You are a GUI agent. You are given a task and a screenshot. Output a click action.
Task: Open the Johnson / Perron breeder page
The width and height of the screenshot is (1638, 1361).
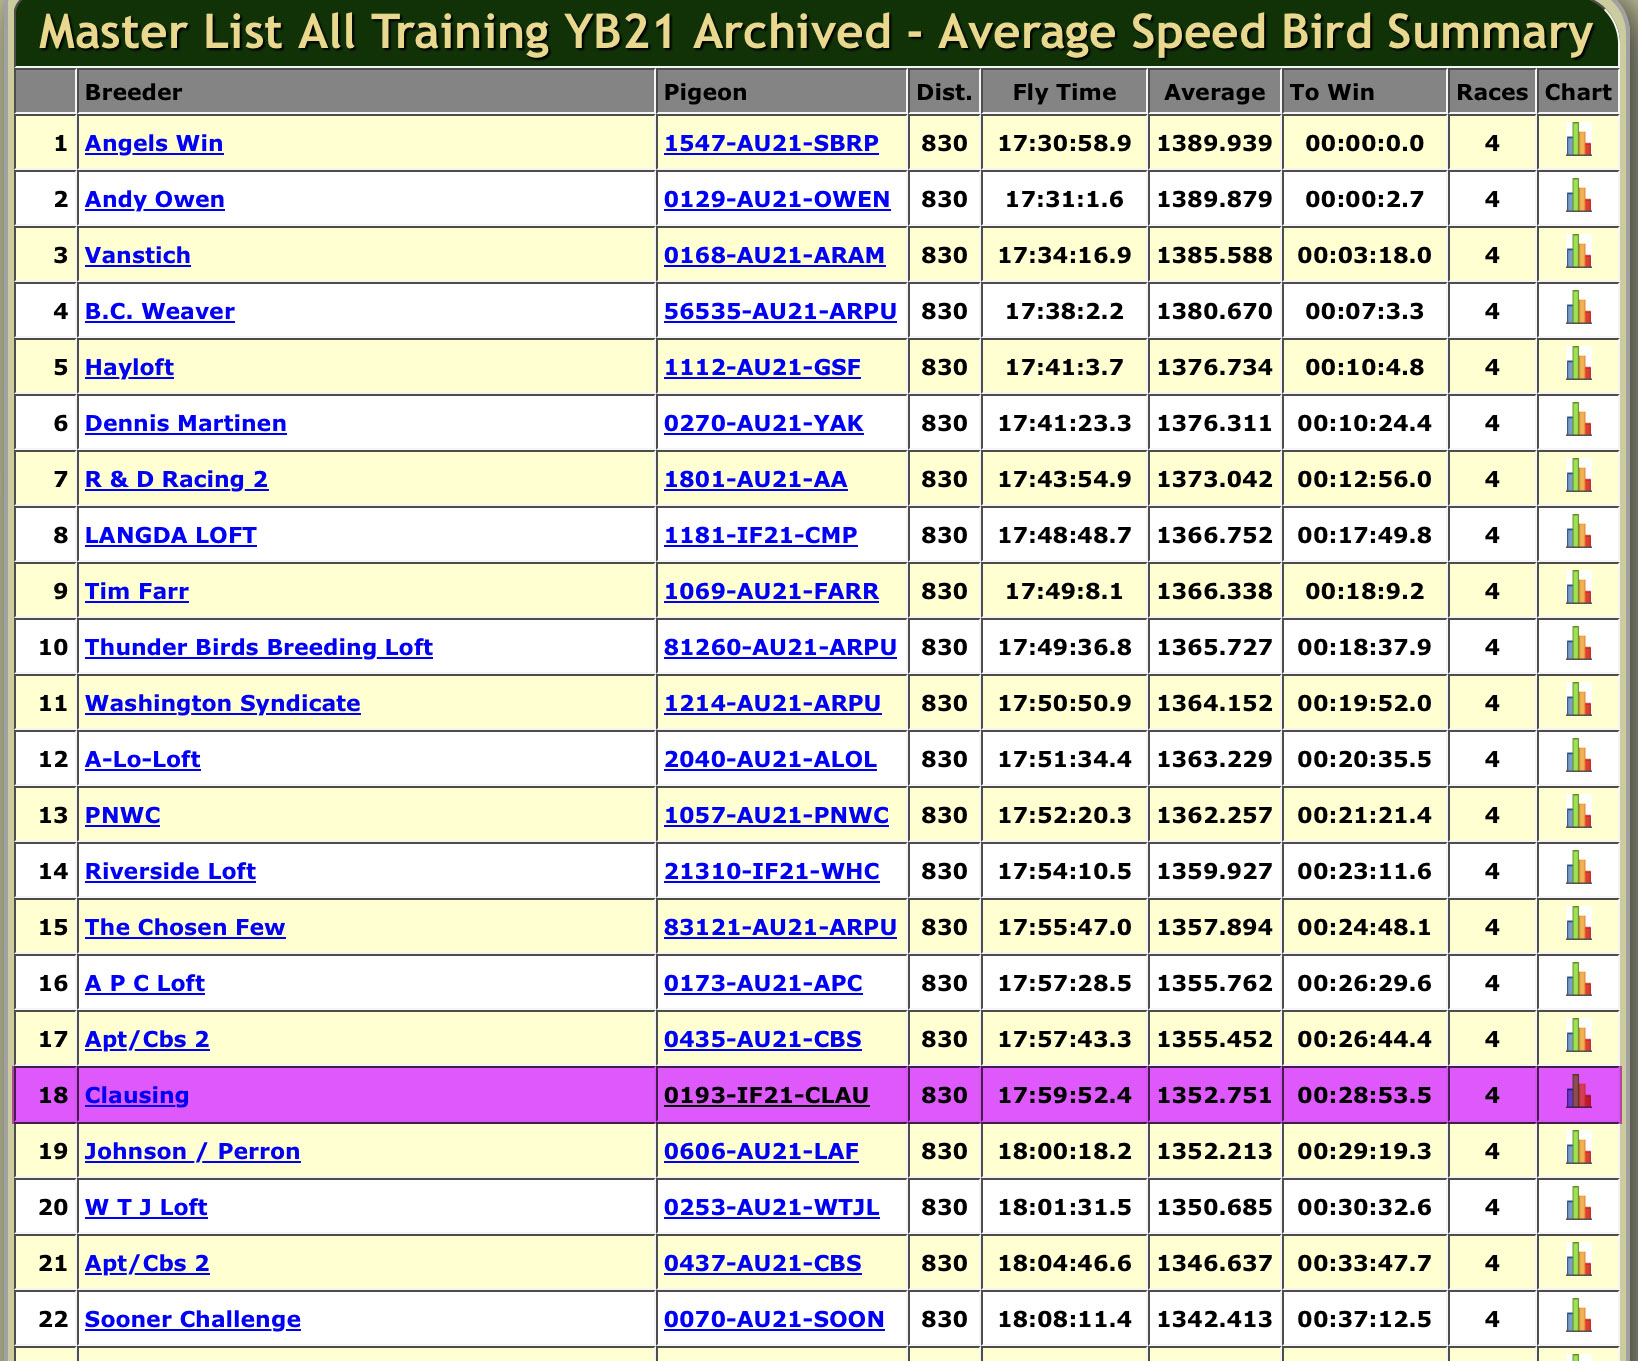192,1151
